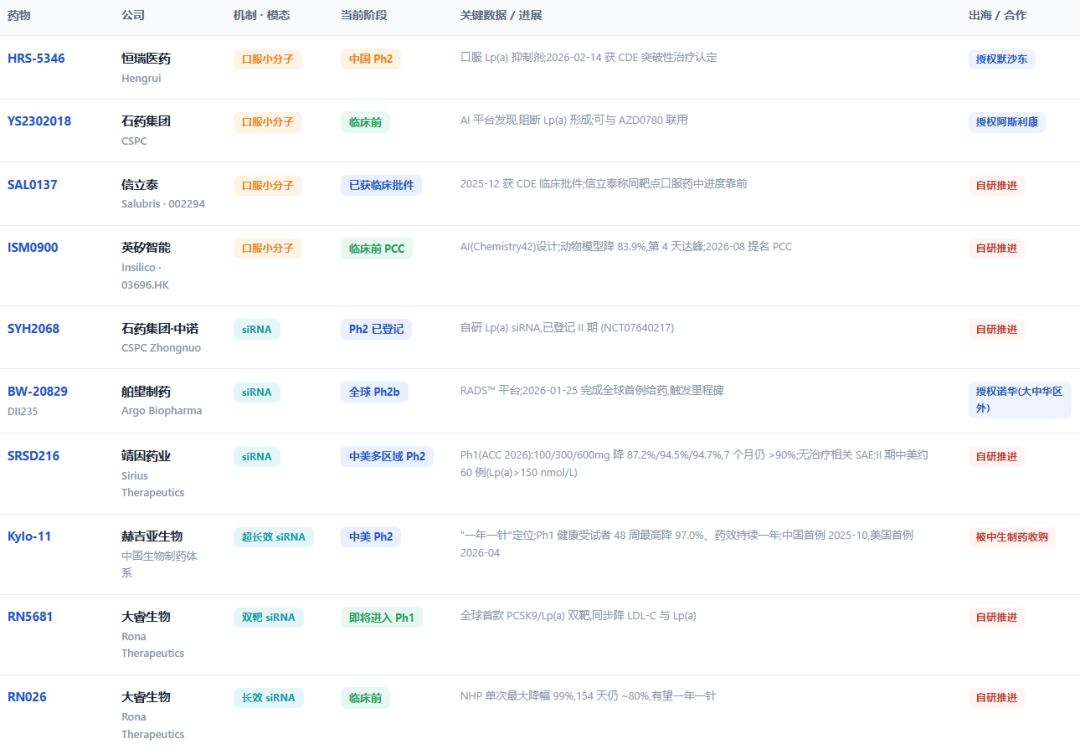Click the 机制 · 模态 column header
Viewport: 1080px width, 749px height.
pos(262,15)
